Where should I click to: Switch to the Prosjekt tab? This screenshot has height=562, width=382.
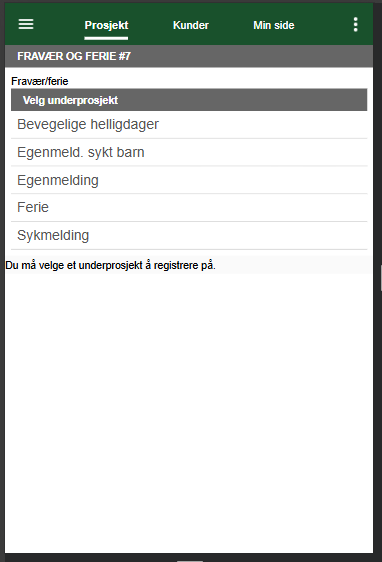(x=106, y=25)
